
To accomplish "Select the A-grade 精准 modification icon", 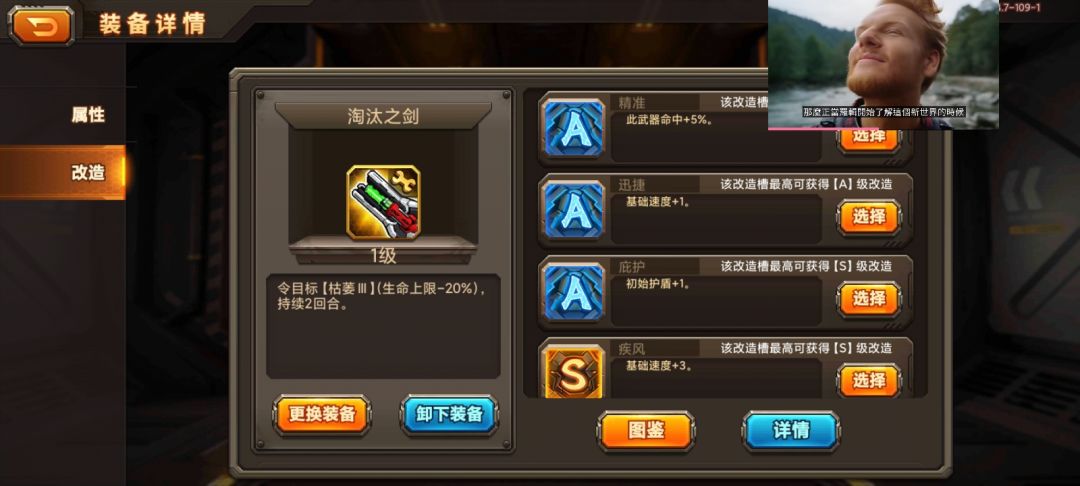I will pyautogui.click(x=574, y=129).
